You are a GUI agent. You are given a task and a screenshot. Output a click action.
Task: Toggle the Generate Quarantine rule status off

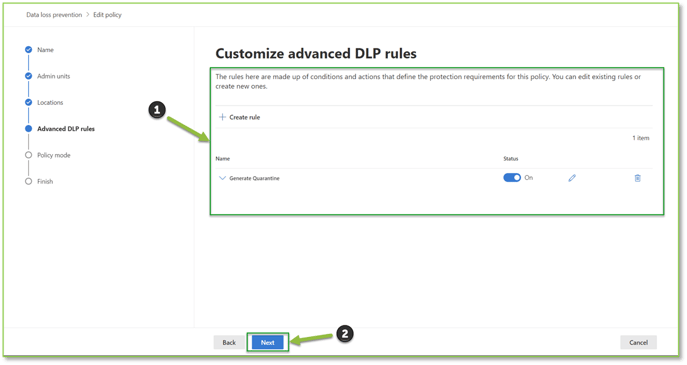coord(512,177)
